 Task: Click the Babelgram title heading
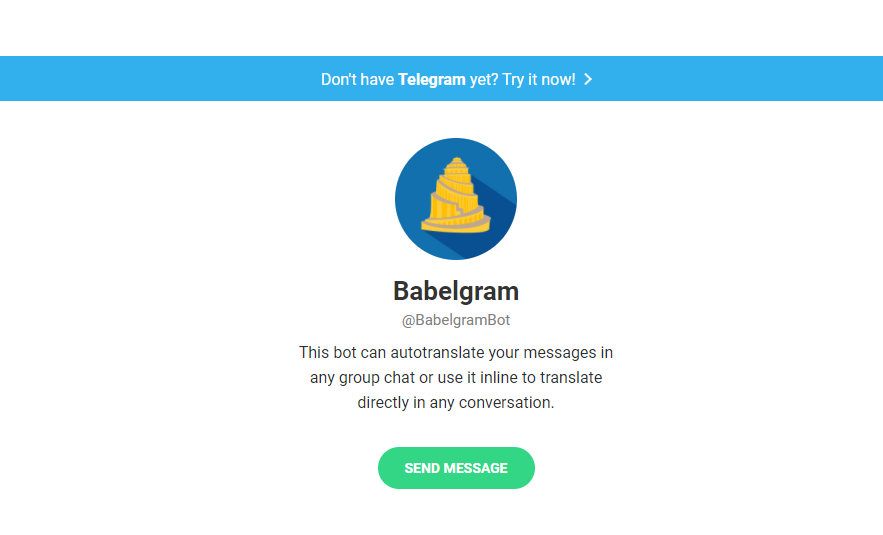pyautogui.click(x=456, y=291)
